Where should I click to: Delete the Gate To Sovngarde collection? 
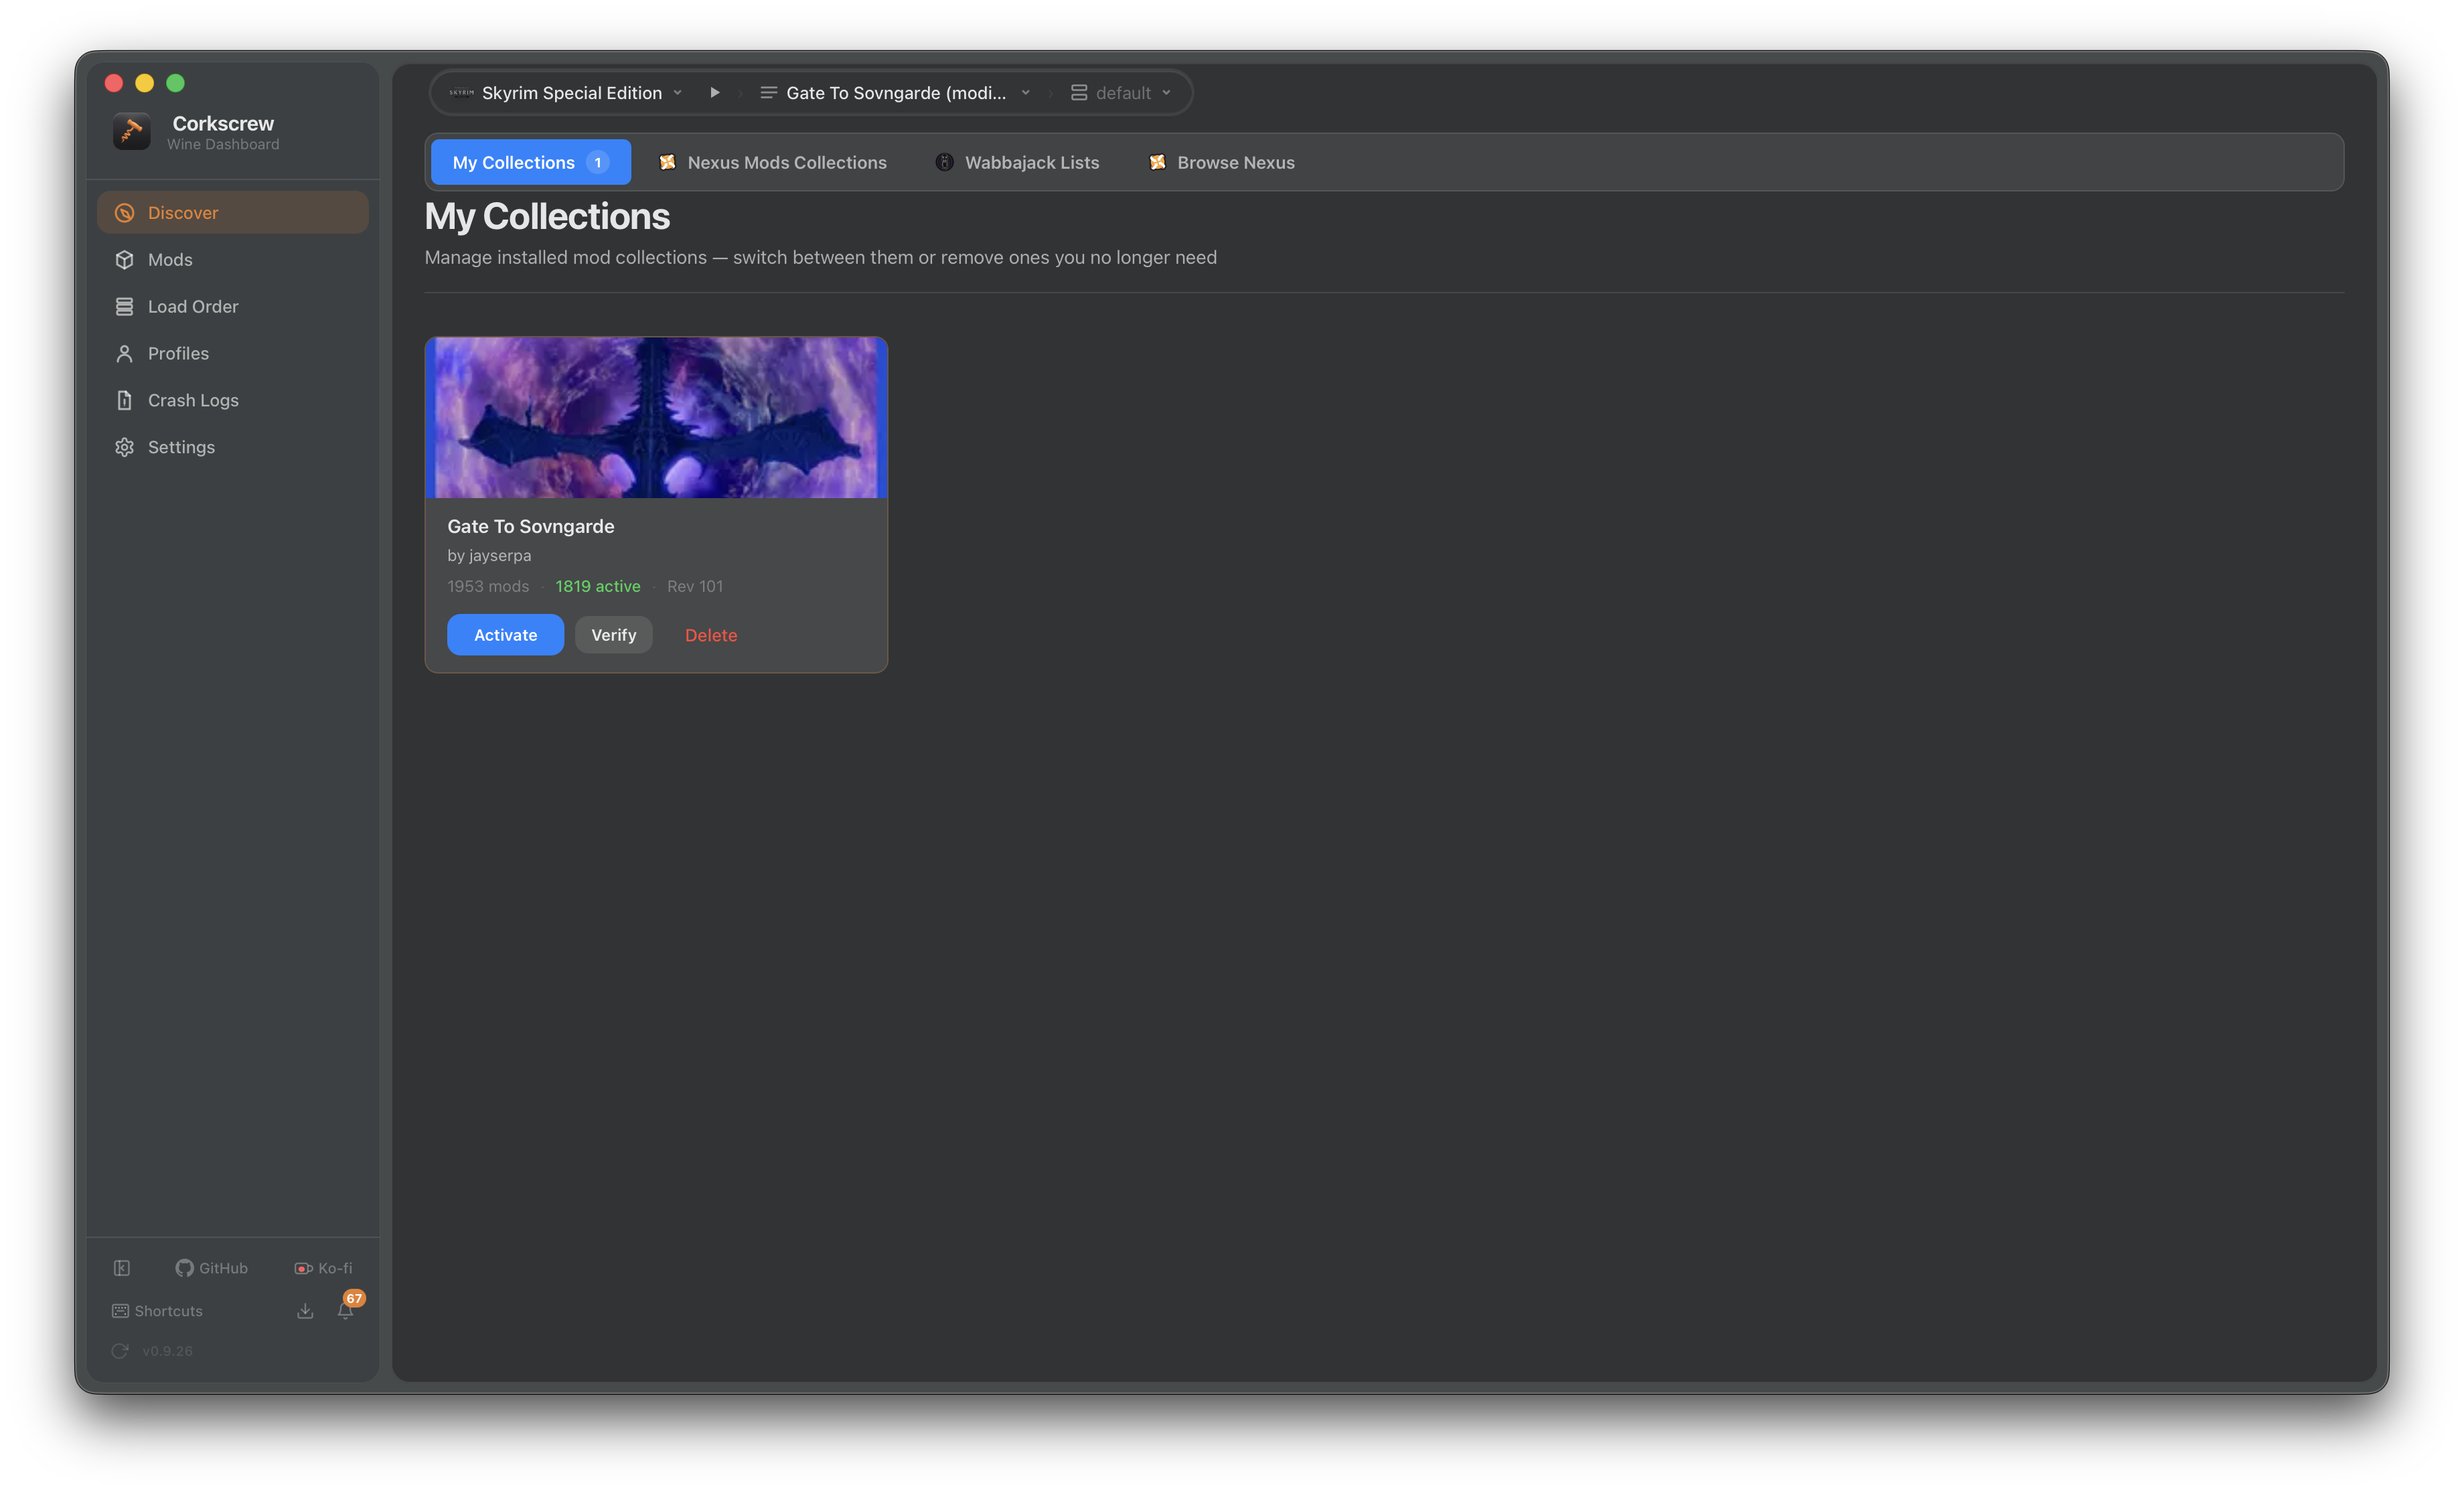[x=711, y=635]
